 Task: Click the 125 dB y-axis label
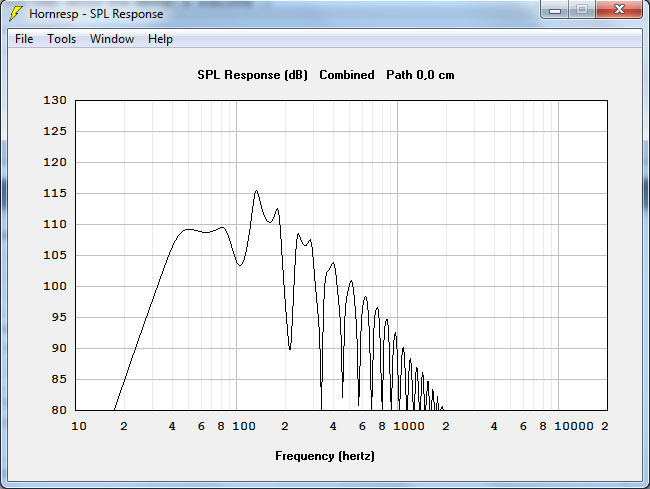(x=55, y=131)
